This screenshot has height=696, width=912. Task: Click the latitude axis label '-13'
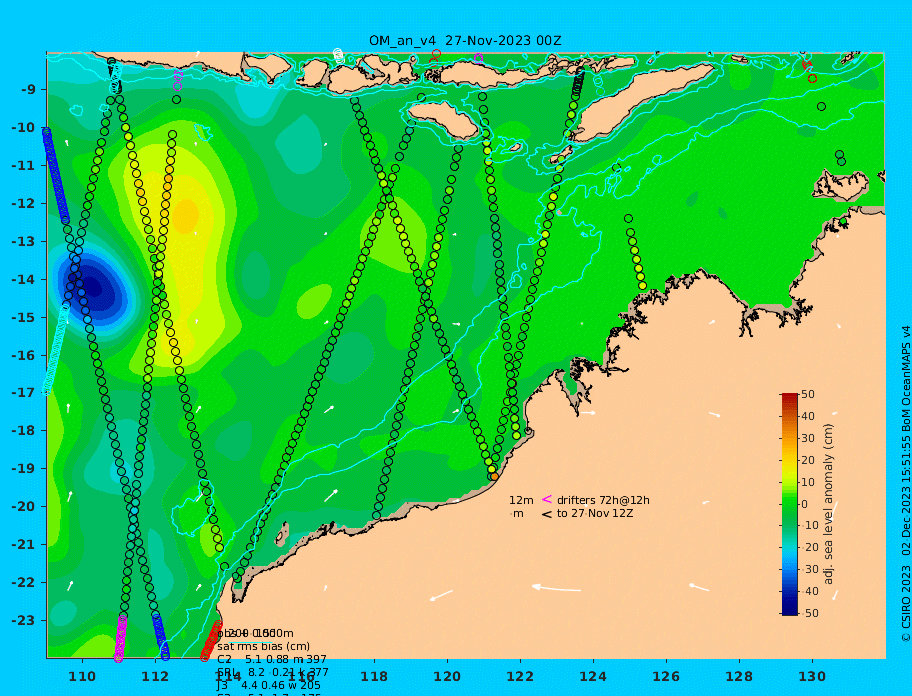[x=23, y=241]
